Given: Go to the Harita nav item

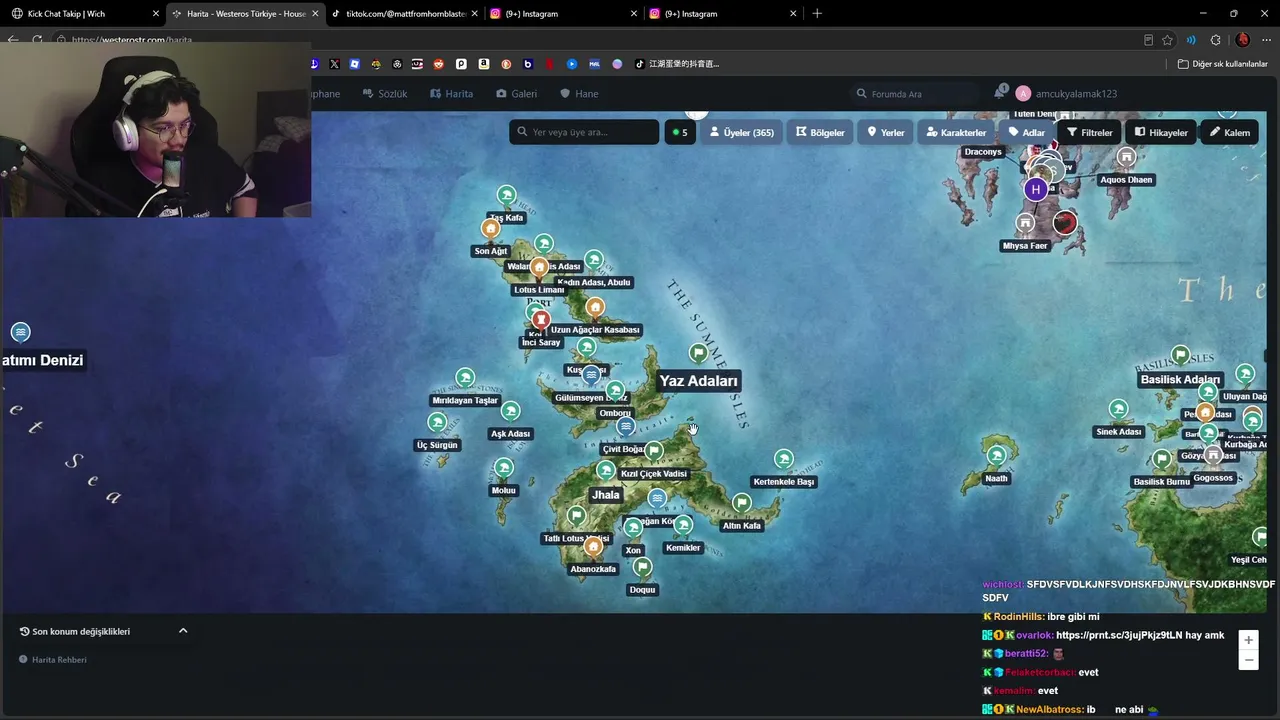Looking at the screenshot, I should pyautogui.click(x=452, y=94).
